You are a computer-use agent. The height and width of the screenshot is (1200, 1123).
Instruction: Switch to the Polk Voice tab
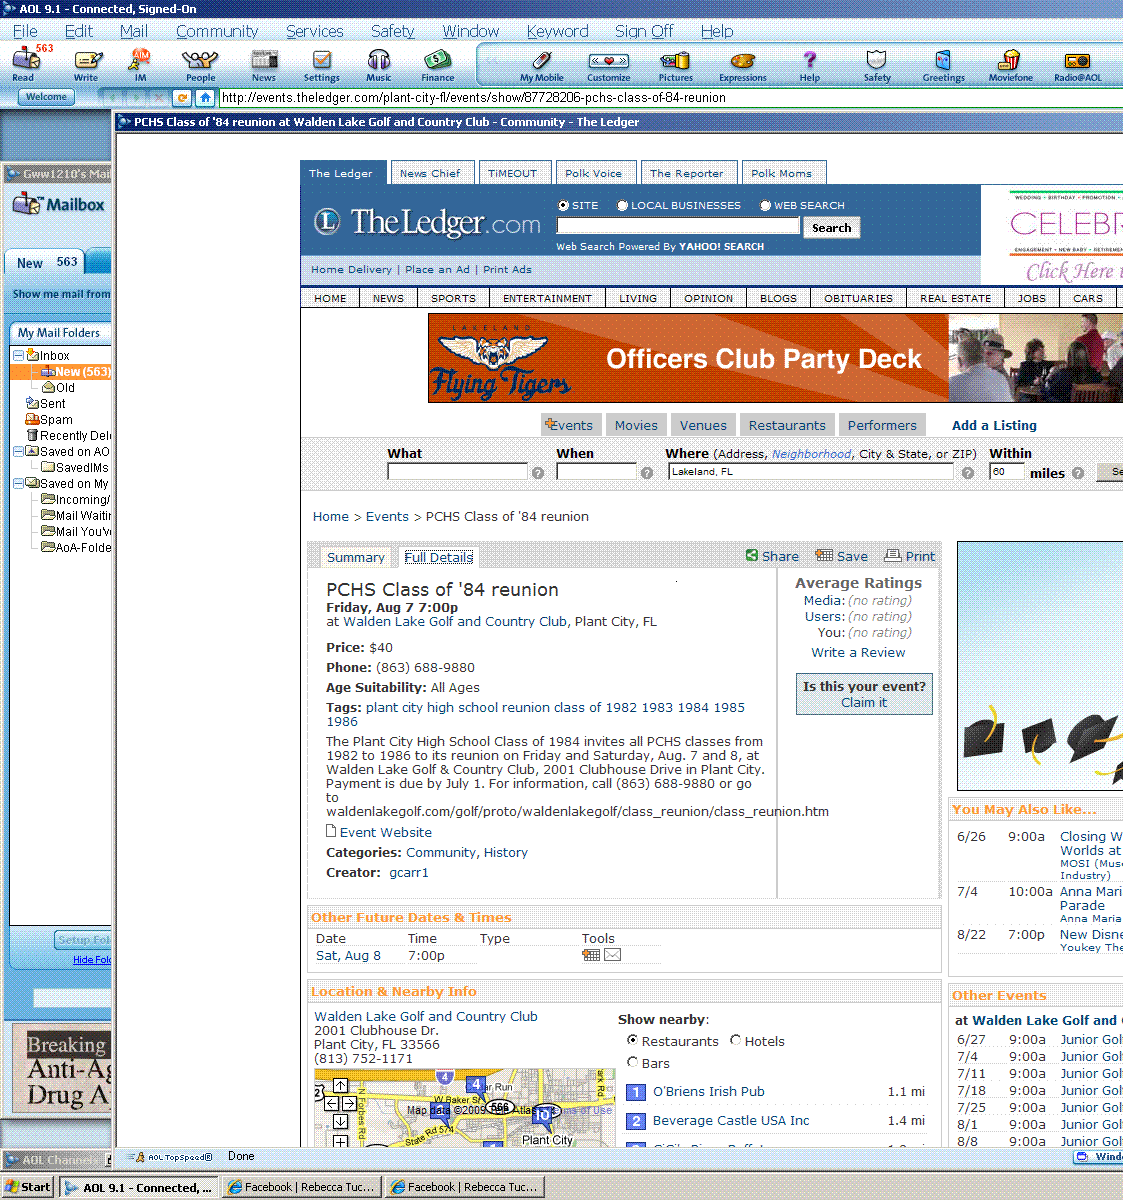(593, 173)
